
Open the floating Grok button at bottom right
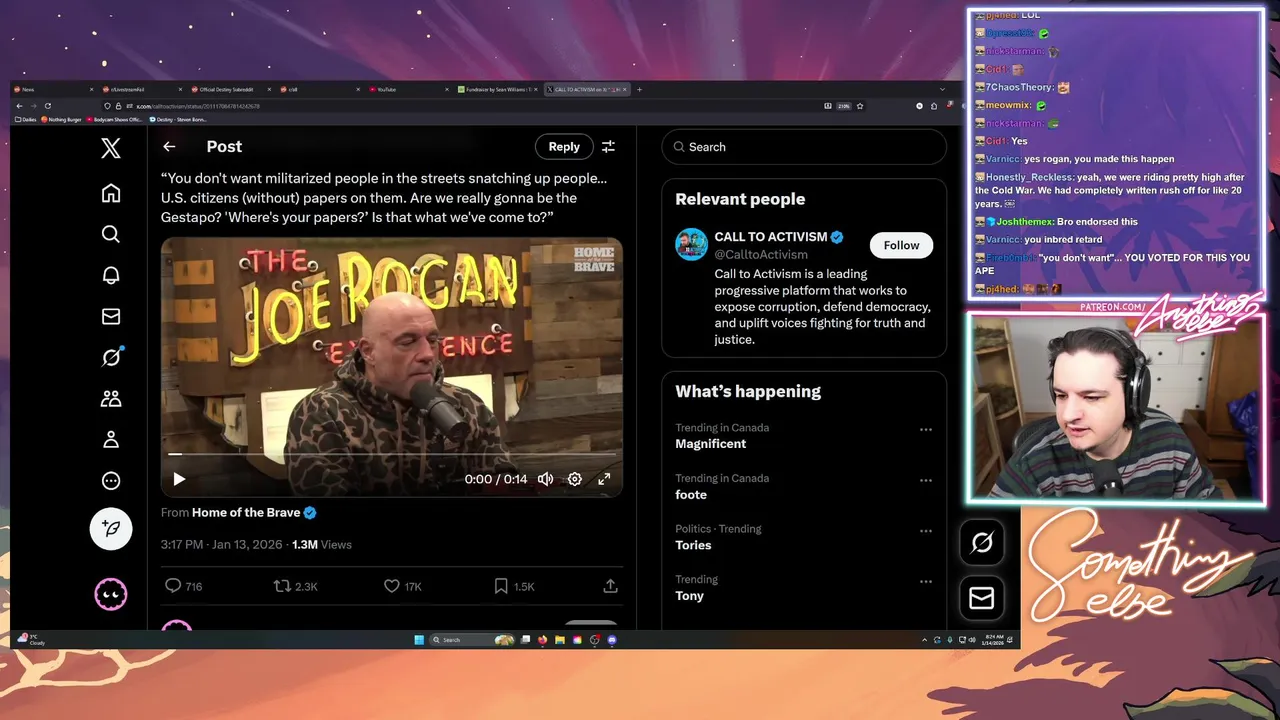tap(982, 542)
